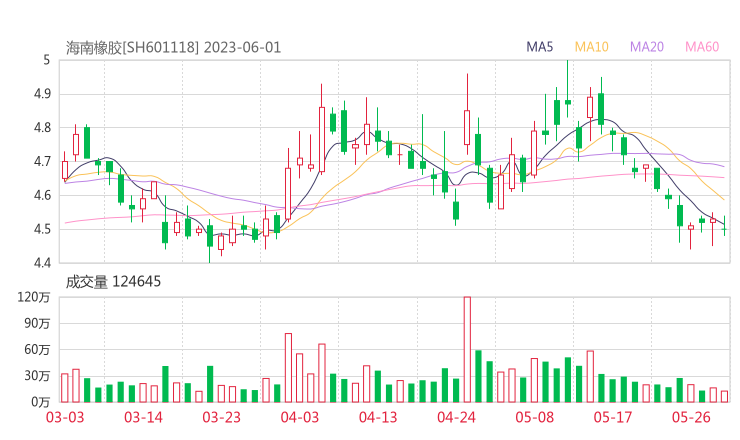Click the 04-13 date axis label

(x=378, y=417)
